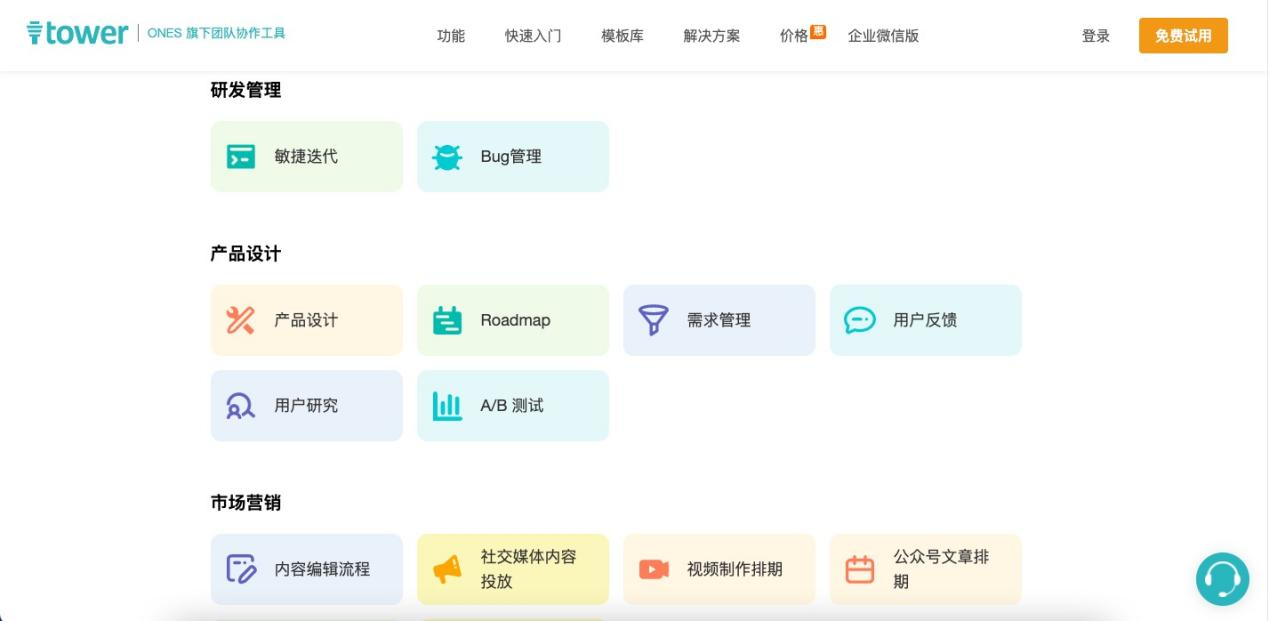1269x621 pixels.
Task: Open the customer support headset chat
Action: coord(1222,579)
